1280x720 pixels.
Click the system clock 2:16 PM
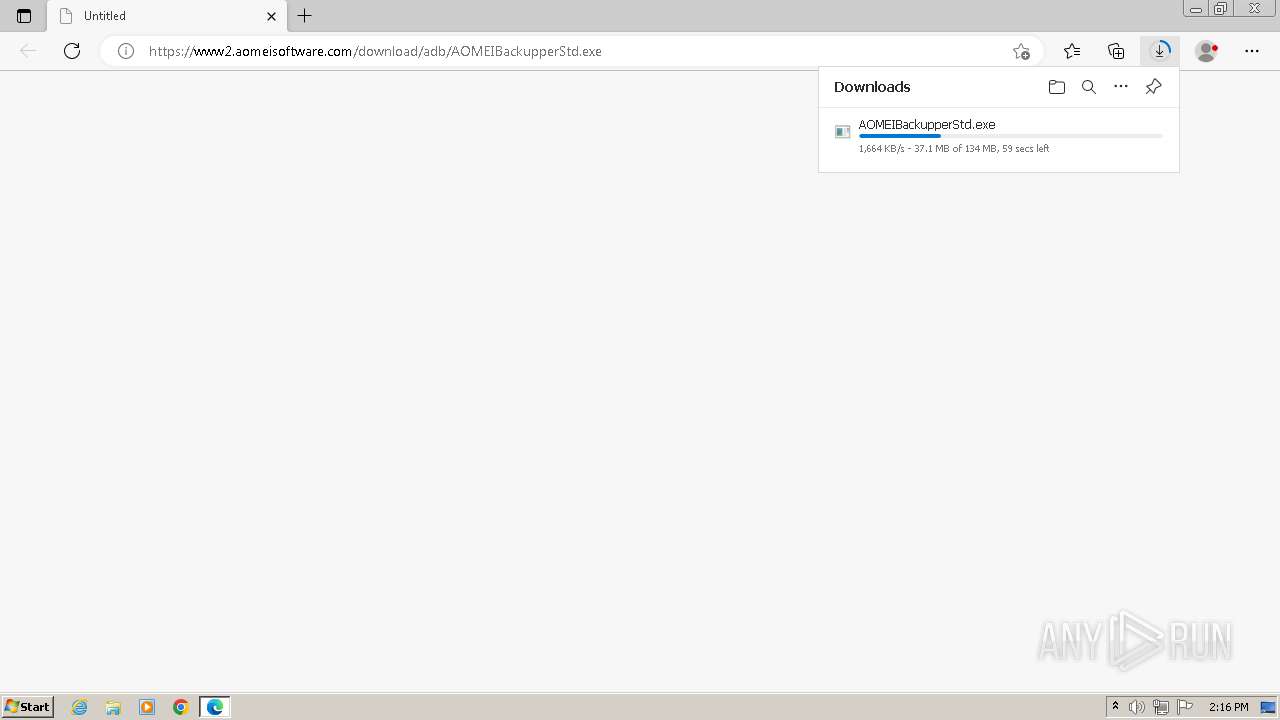click(x=1228, y=707)
